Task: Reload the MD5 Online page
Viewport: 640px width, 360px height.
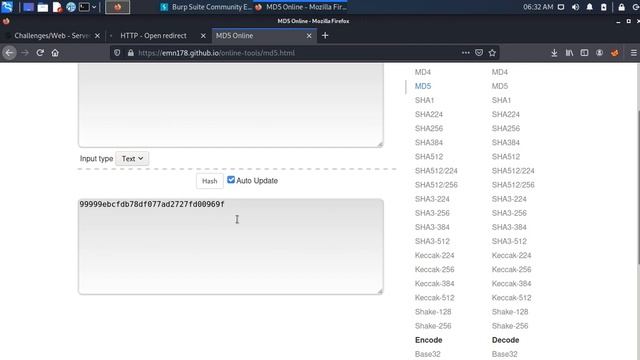Action: click(40, 53)
